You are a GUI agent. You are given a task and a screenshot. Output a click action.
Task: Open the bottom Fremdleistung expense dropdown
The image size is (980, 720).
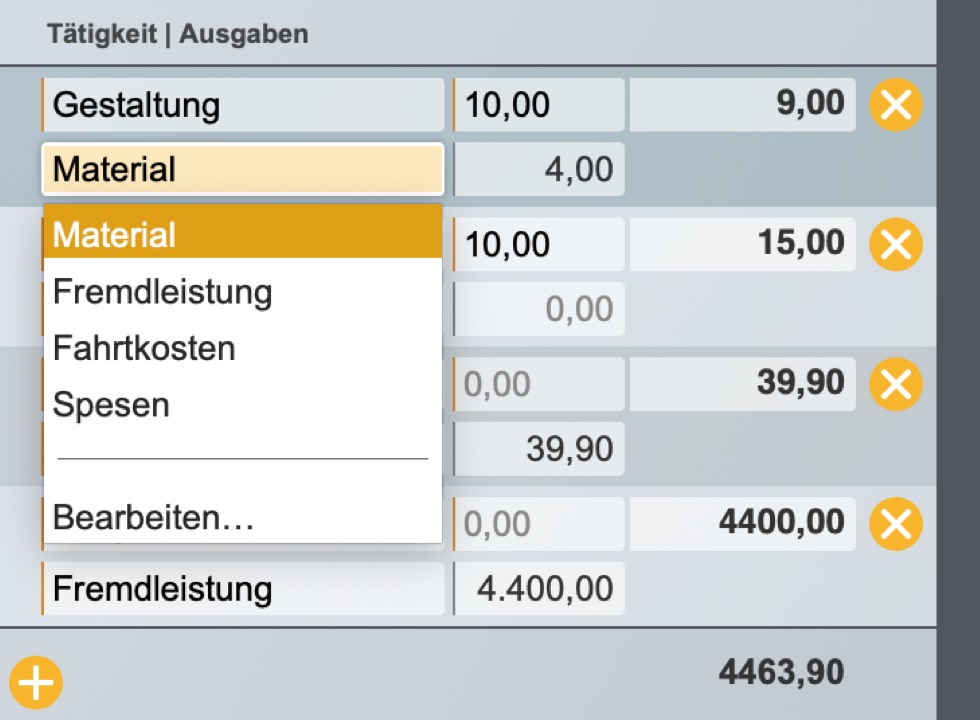242,589
